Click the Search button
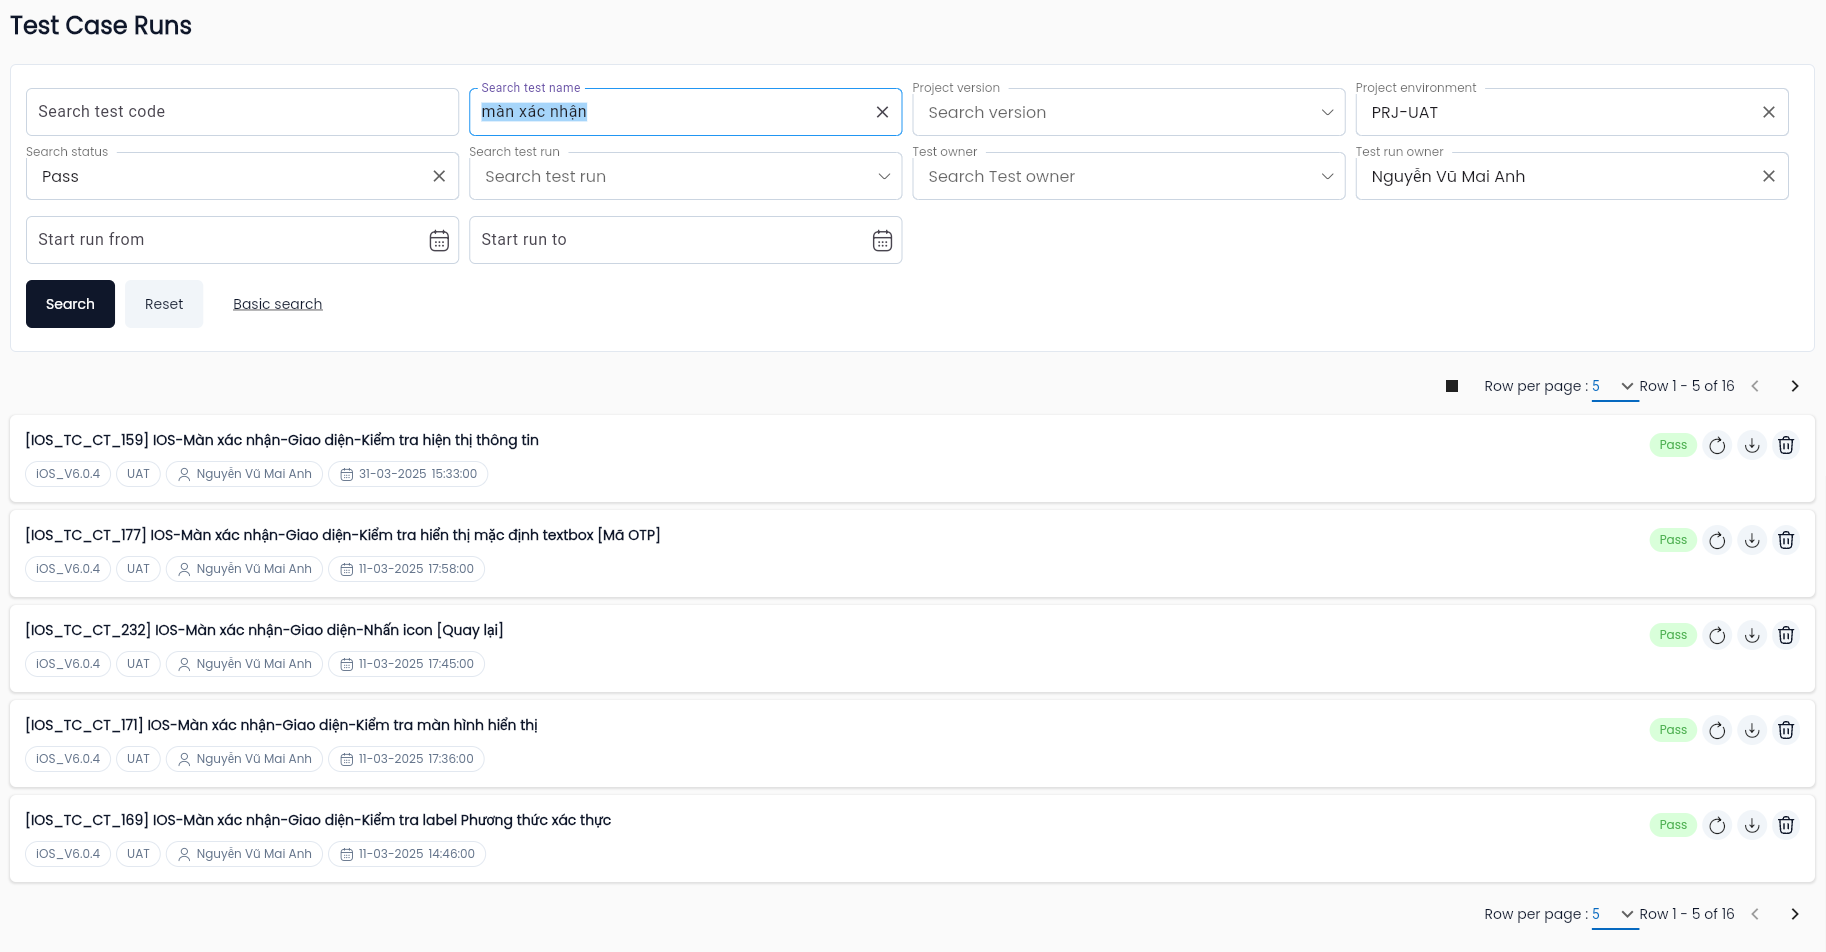The width and height of the screenshot is (1826, 952). (x=70, y=304)
